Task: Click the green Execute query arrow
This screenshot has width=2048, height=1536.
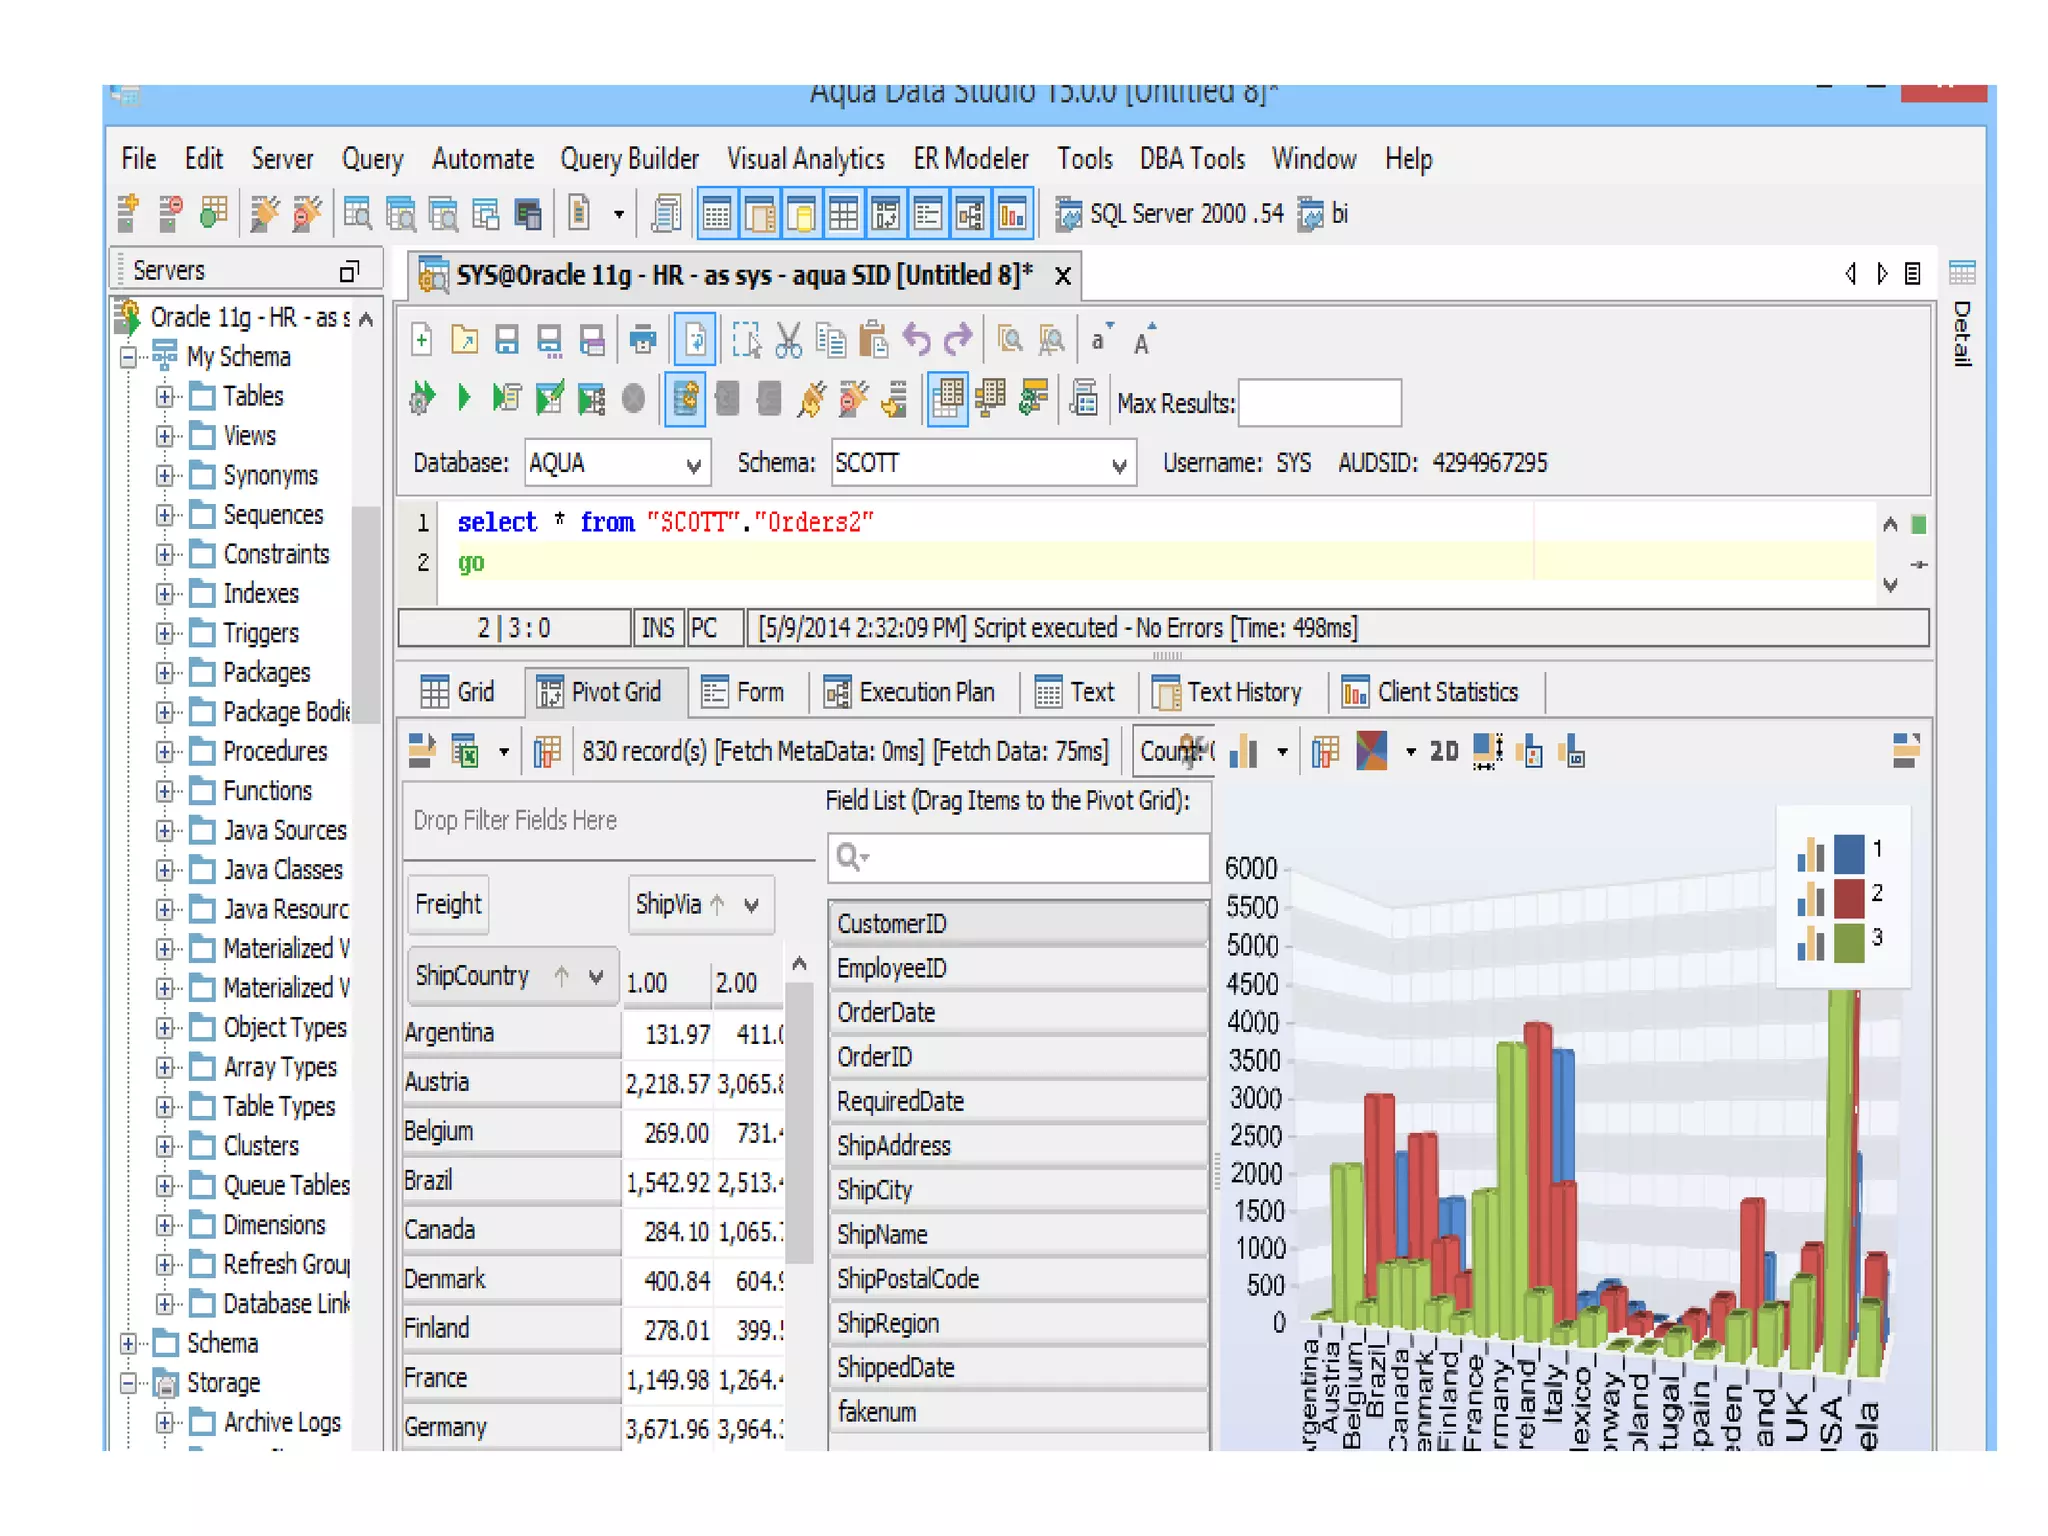Action: click(464, 399)
